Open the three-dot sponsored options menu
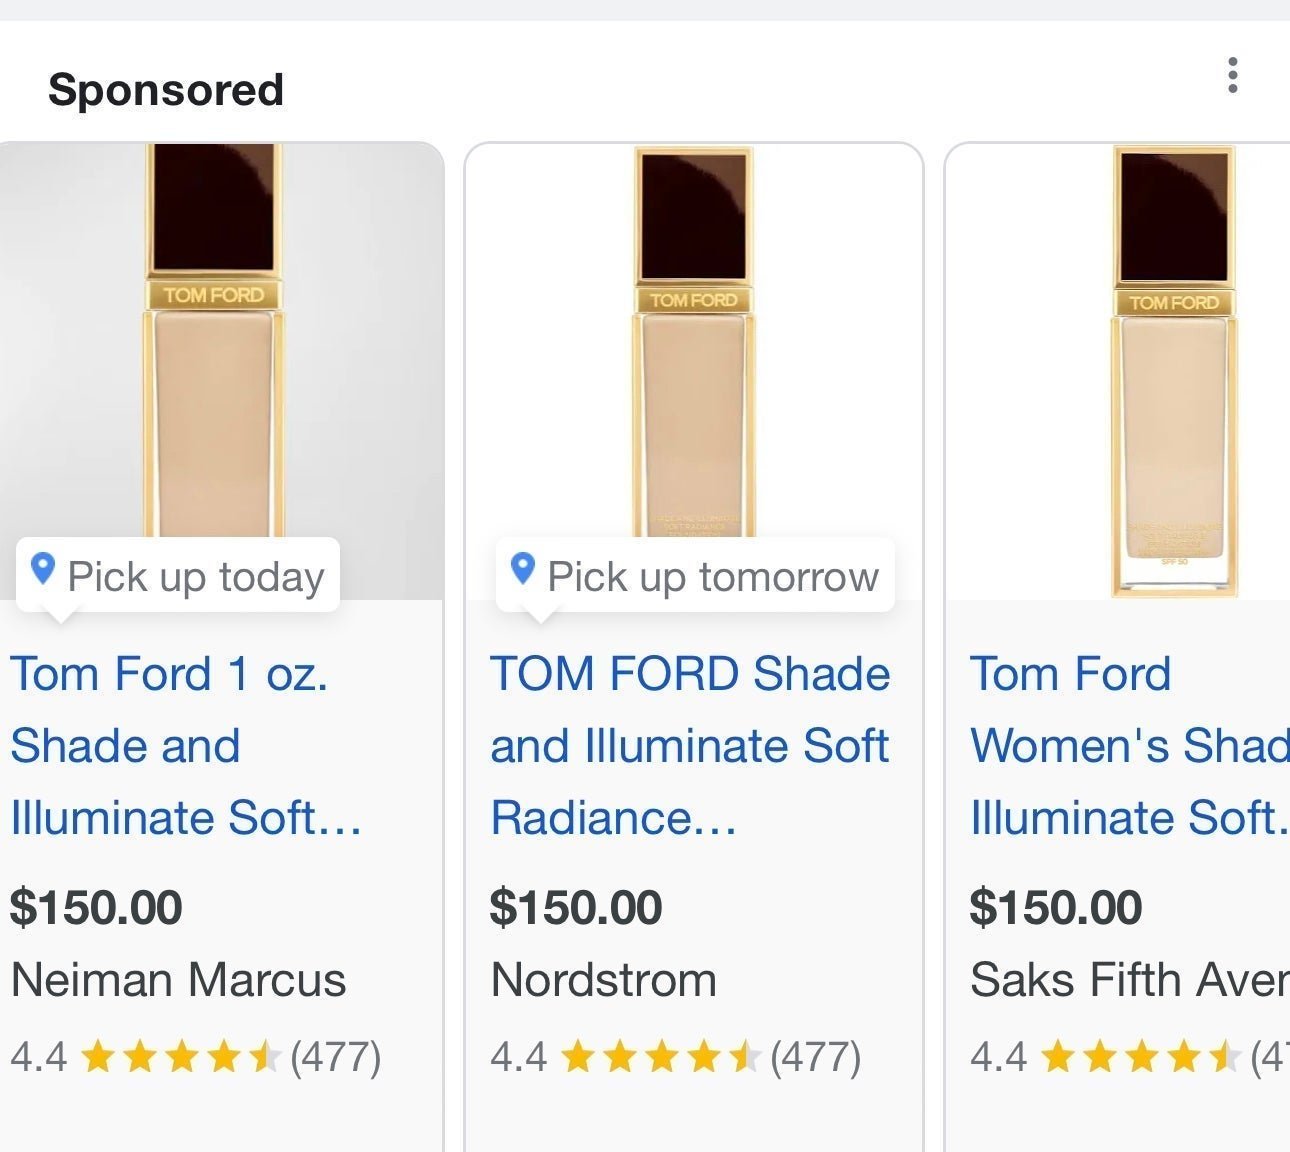Image resolution: width=1290 pixels, height=1152 pixels. click(1232, 76)
